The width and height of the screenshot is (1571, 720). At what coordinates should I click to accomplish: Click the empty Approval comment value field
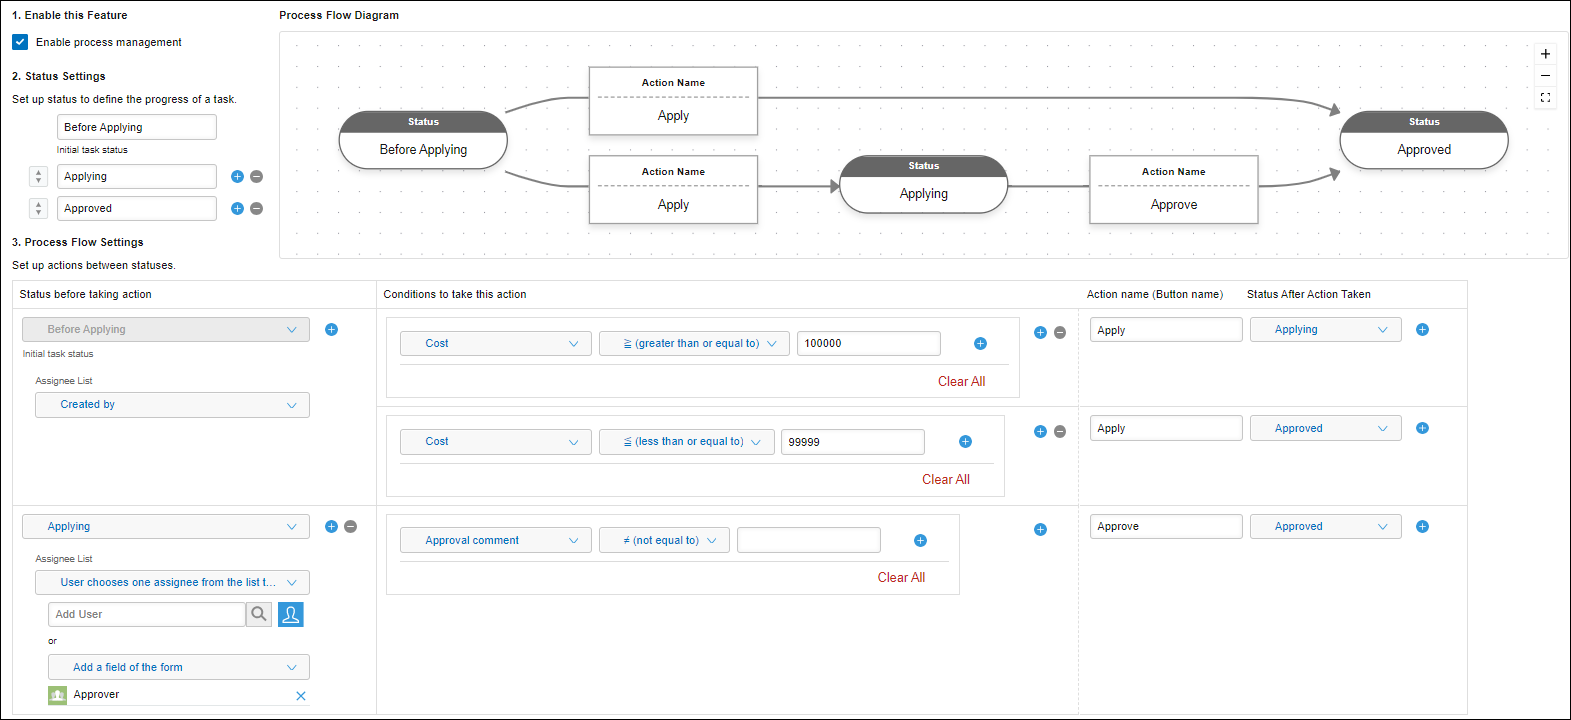tap(809, 540)
